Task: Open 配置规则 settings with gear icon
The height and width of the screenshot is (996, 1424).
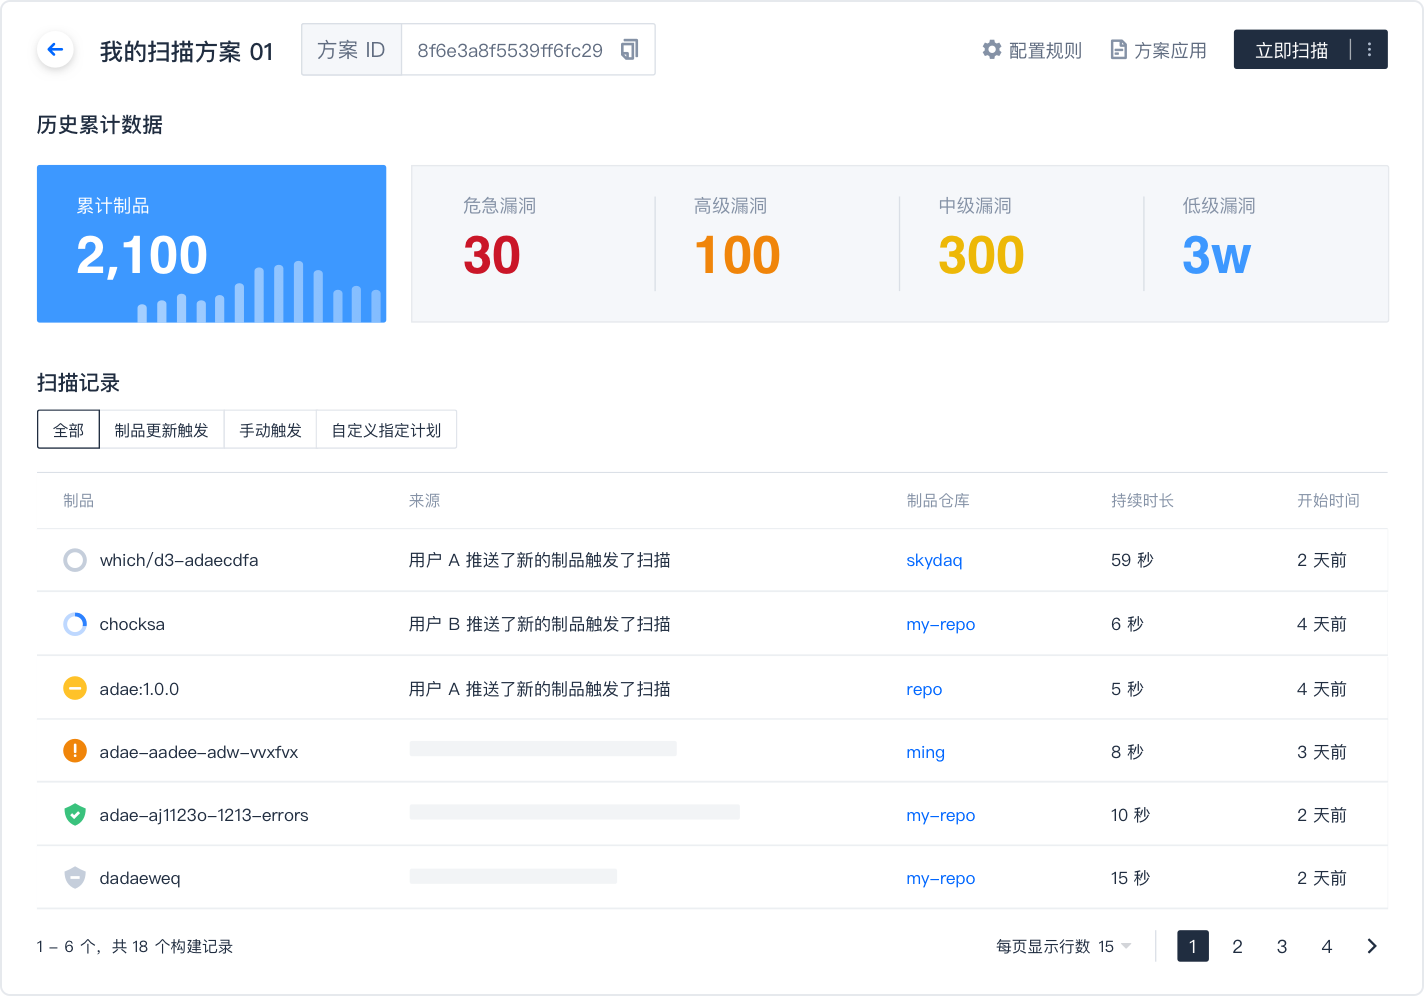Action: tap(1032, 50)
